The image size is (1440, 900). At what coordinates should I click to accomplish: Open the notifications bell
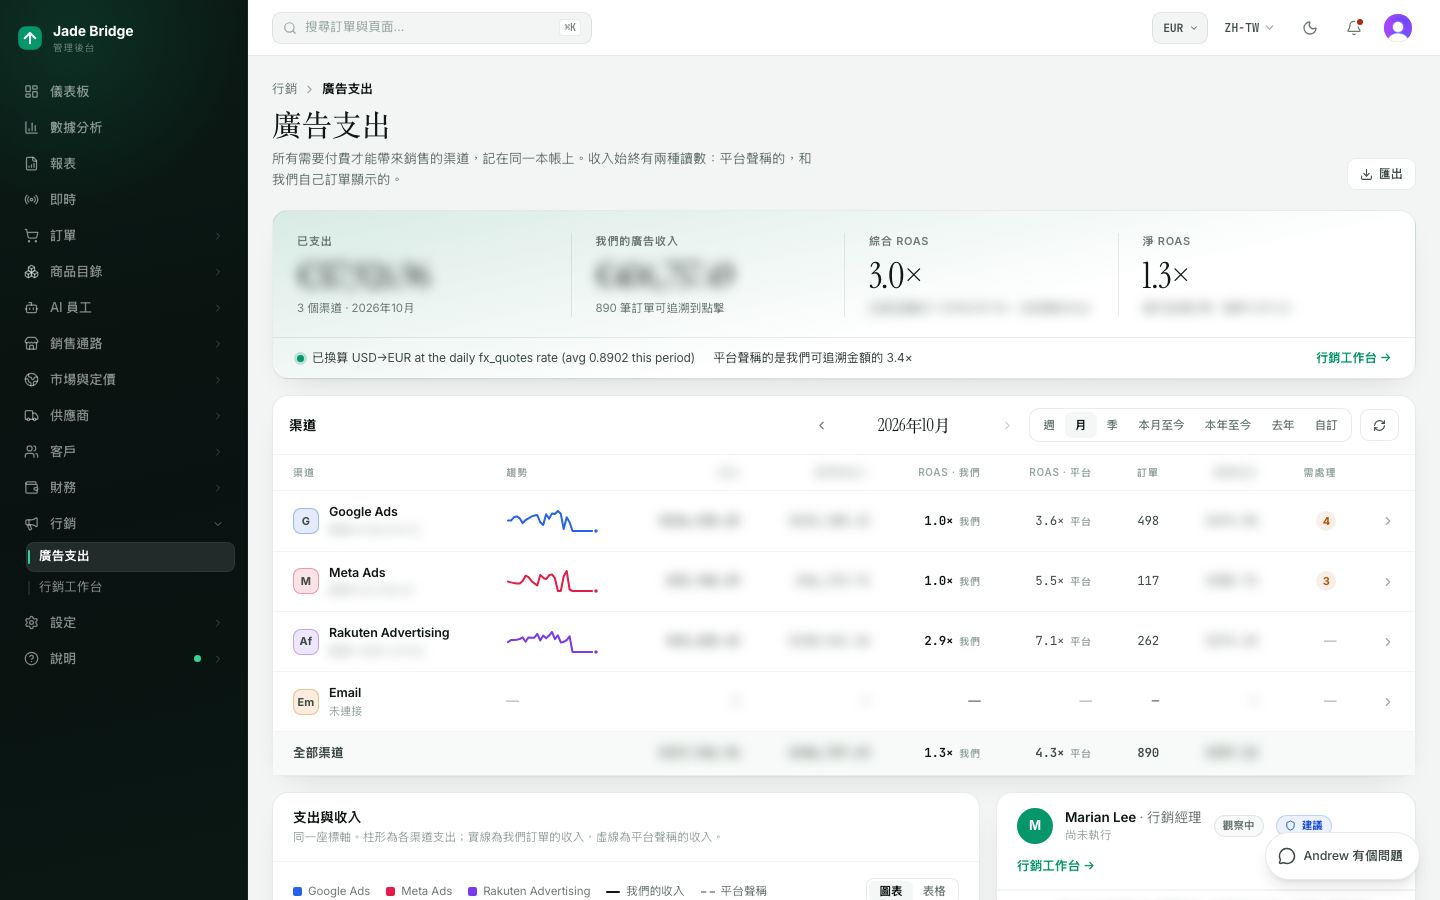tap(1354, 28)
